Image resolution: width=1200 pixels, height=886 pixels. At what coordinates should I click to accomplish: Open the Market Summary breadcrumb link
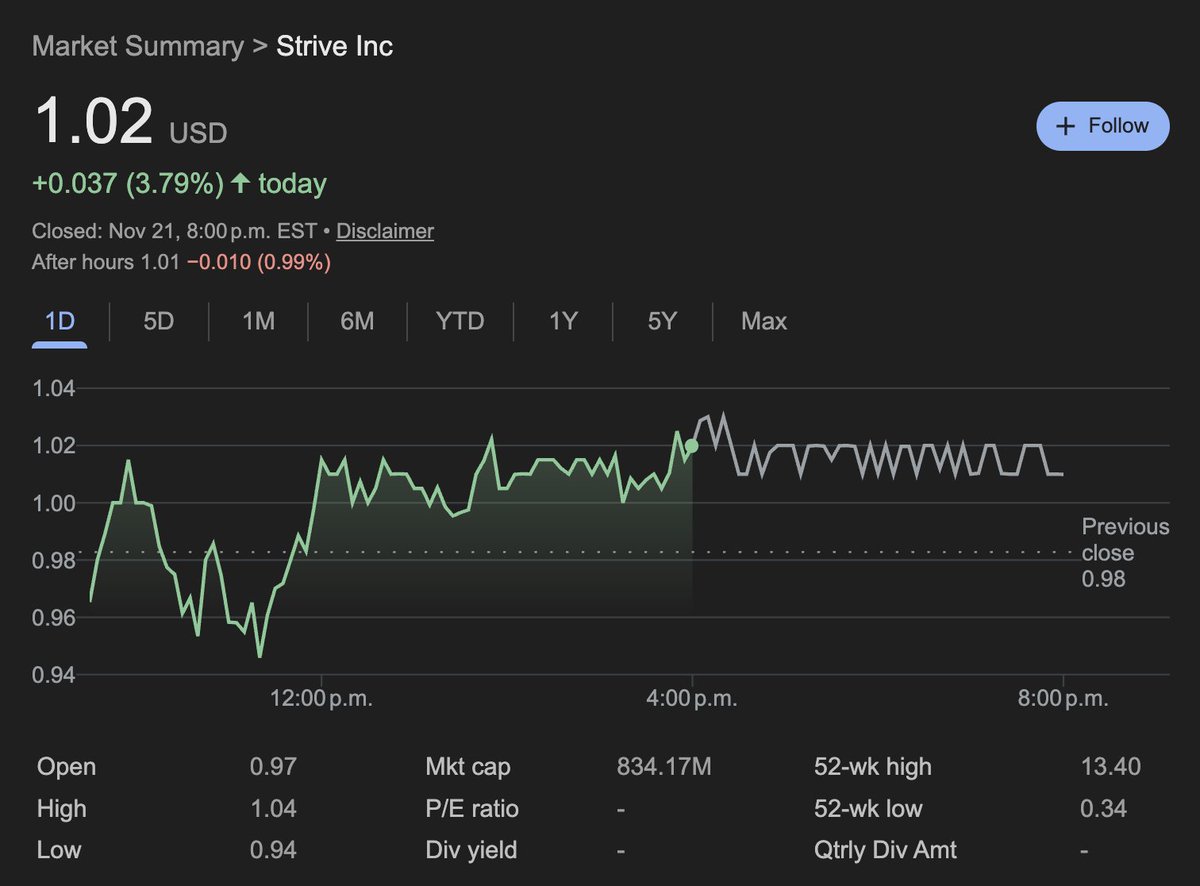click(137, 47)
